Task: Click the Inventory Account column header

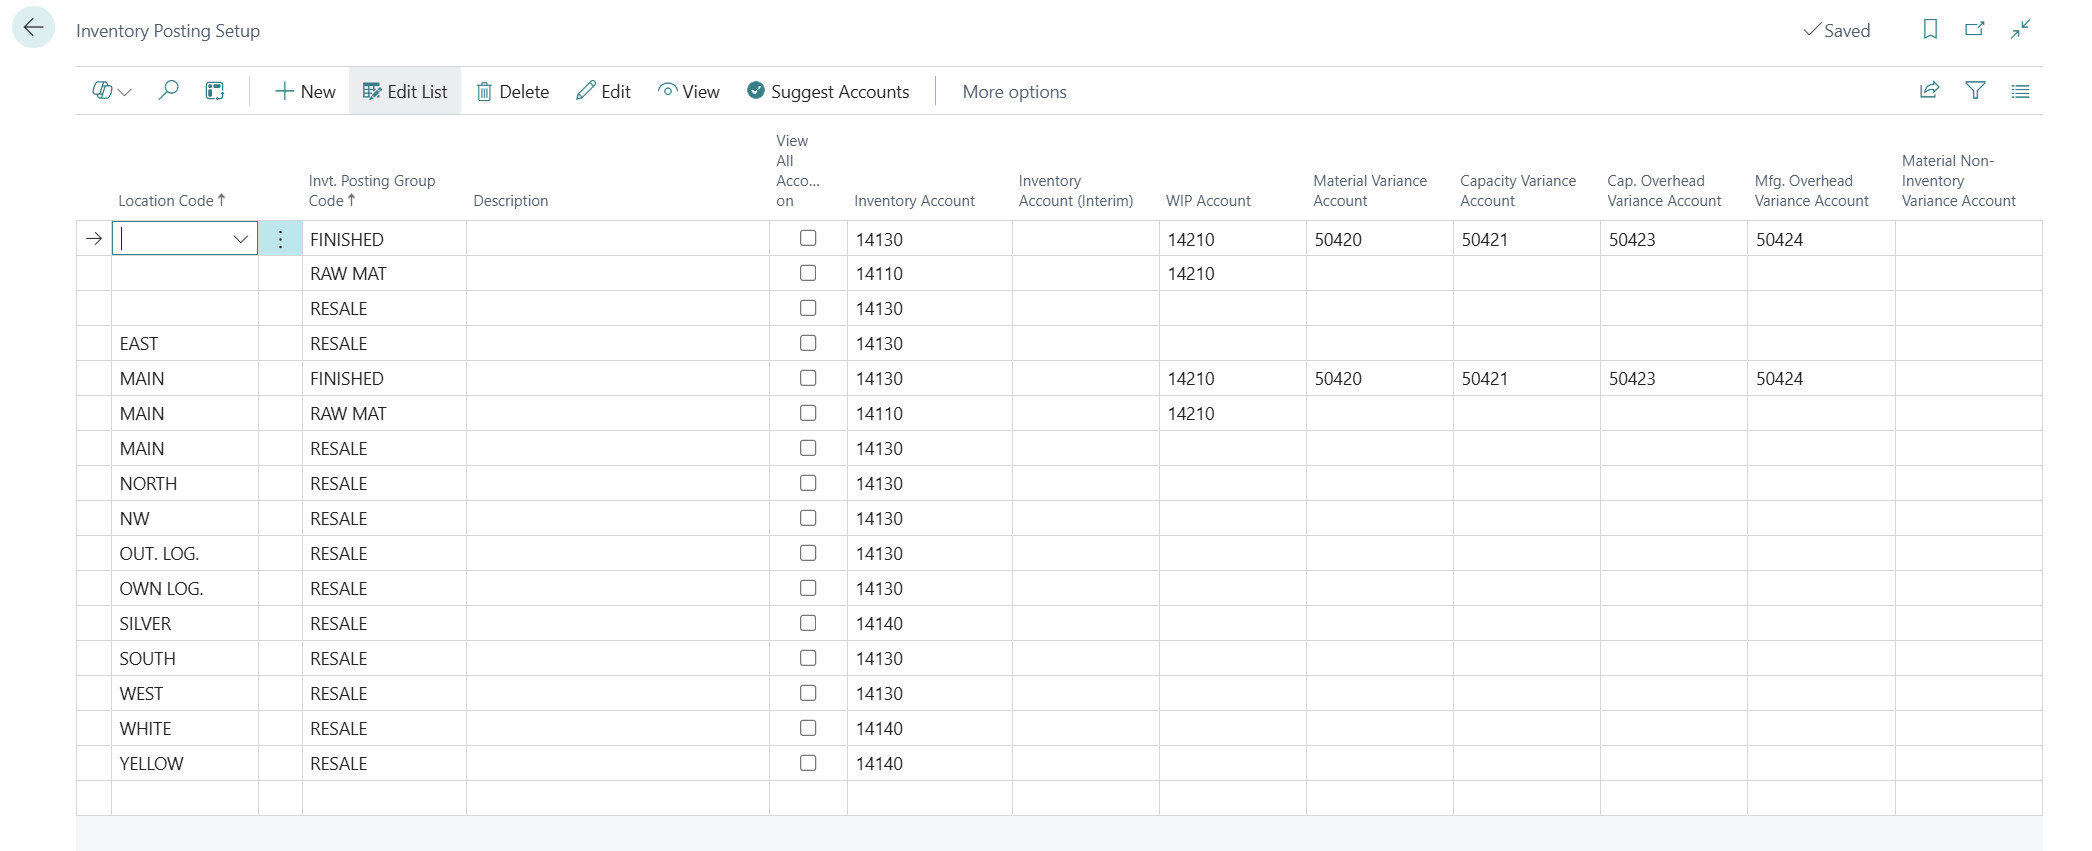Action: pyautogui.click(x=914, y=200)
